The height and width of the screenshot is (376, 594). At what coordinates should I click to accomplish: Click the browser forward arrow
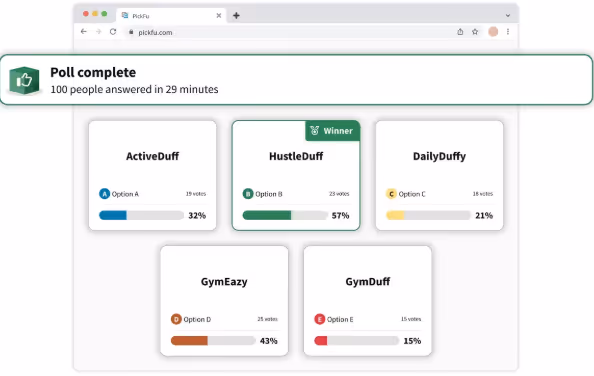[98, 32]
